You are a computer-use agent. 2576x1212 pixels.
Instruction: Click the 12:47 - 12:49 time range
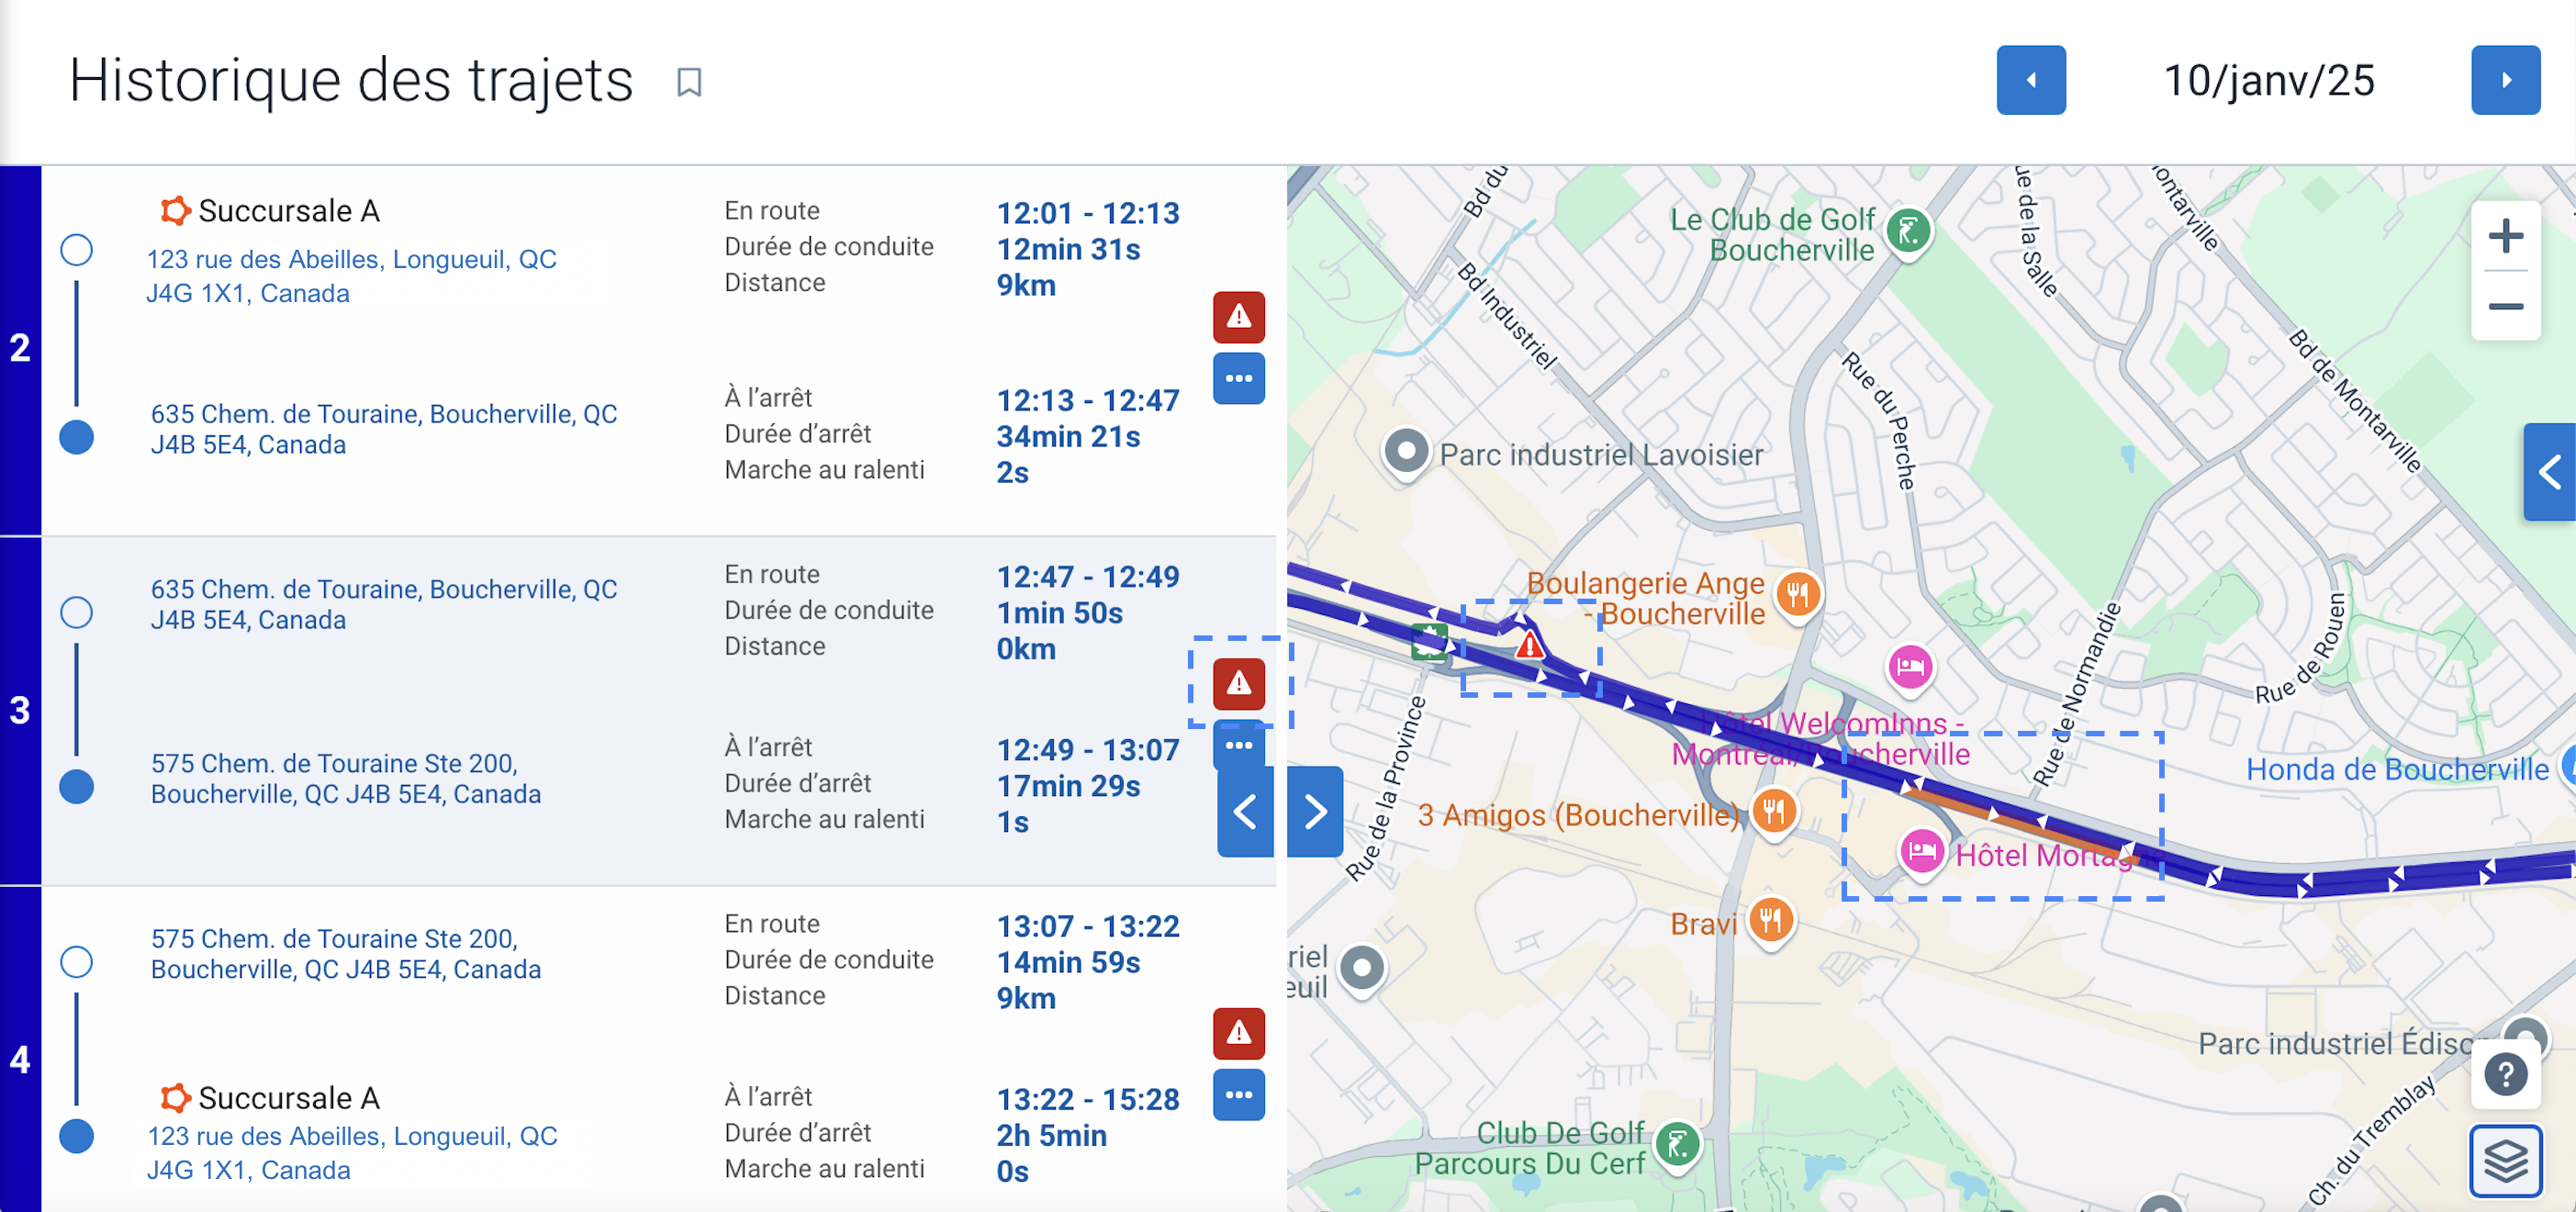pos(1088,577)
